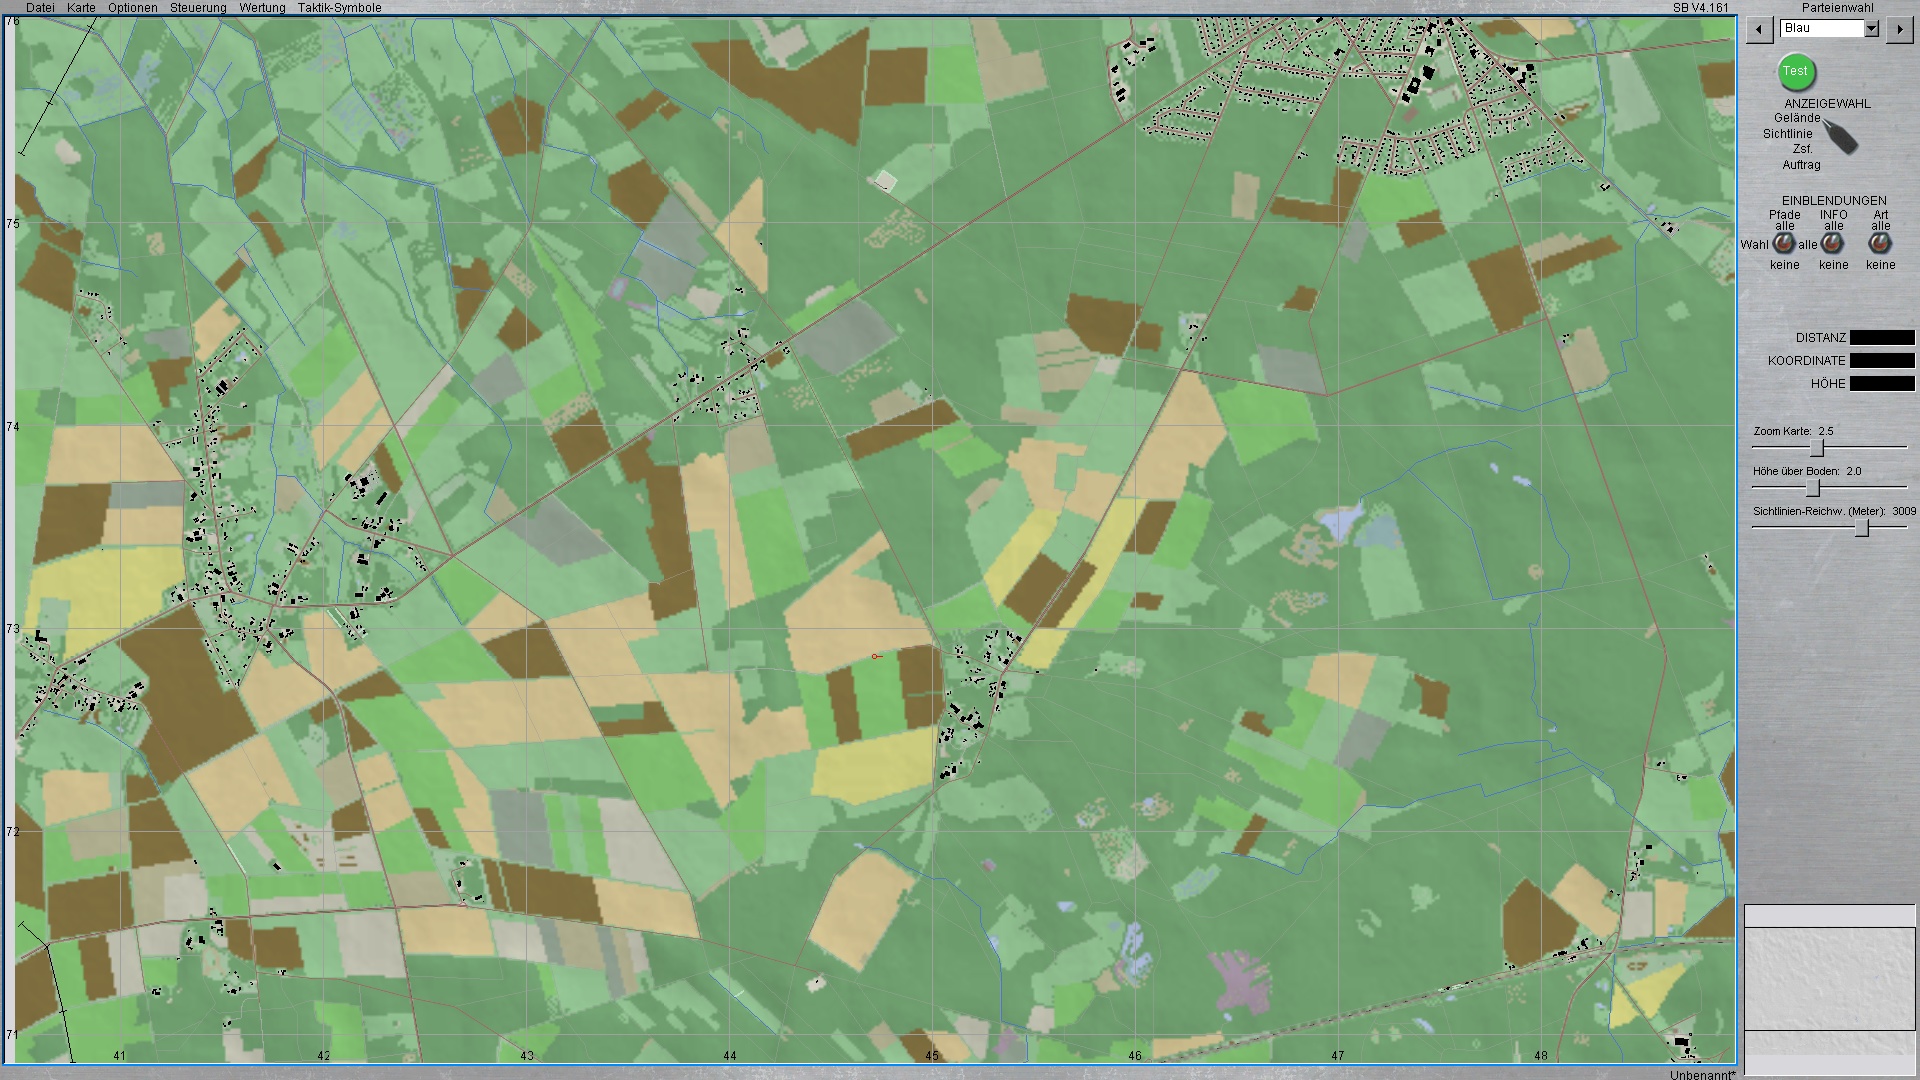The height and width of the screenshot is (1080, 1920).
Task: Open the Parteienwahl Blau dropdown
Action: [1871, 29]
